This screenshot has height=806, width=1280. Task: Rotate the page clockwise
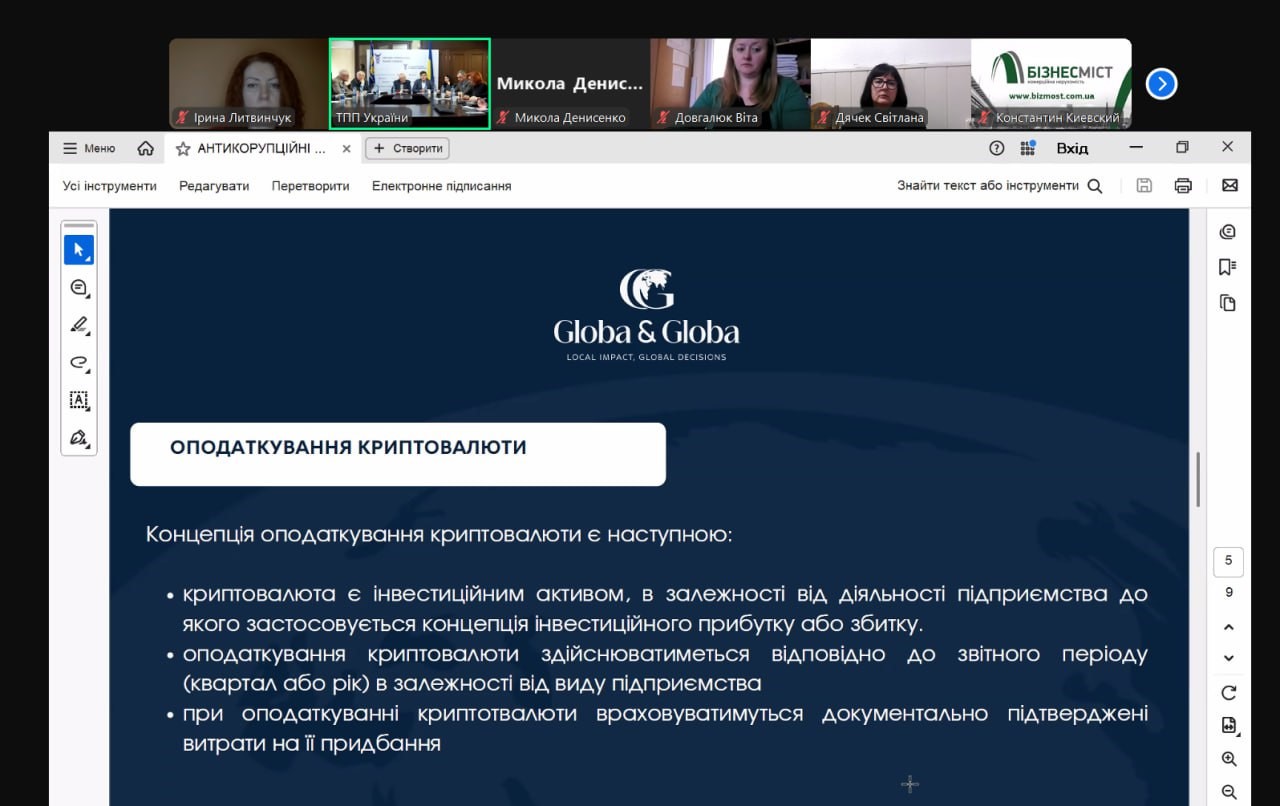coord(1229,693)
